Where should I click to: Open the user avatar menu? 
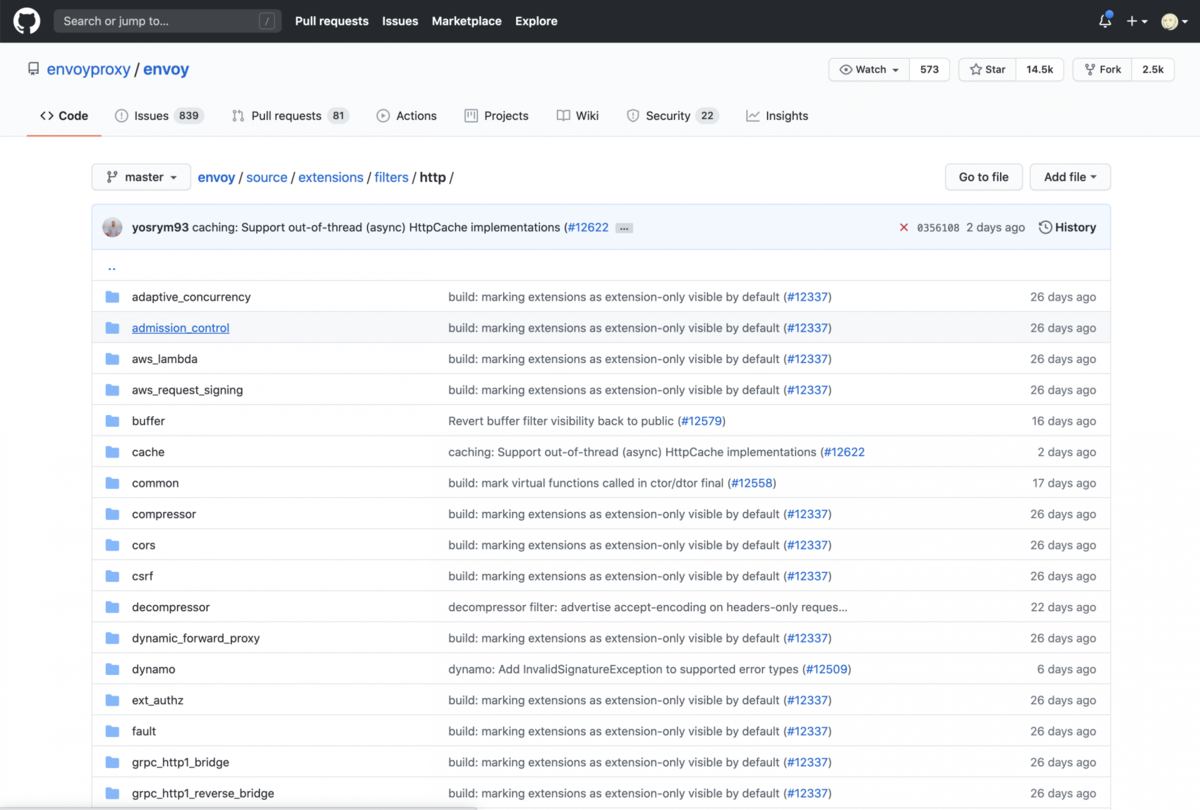tap(1172, 21)
